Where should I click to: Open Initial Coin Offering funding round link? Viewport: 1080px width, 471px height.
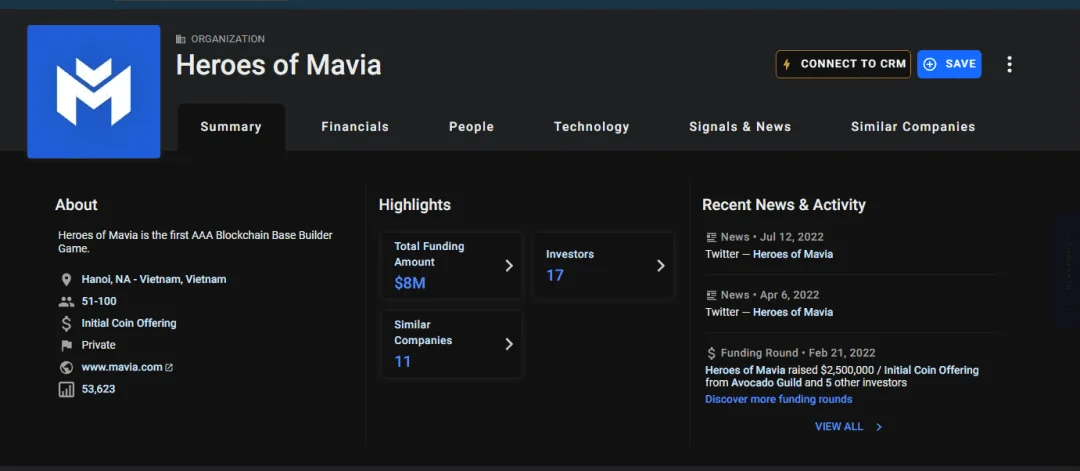[x=932, y=370]
